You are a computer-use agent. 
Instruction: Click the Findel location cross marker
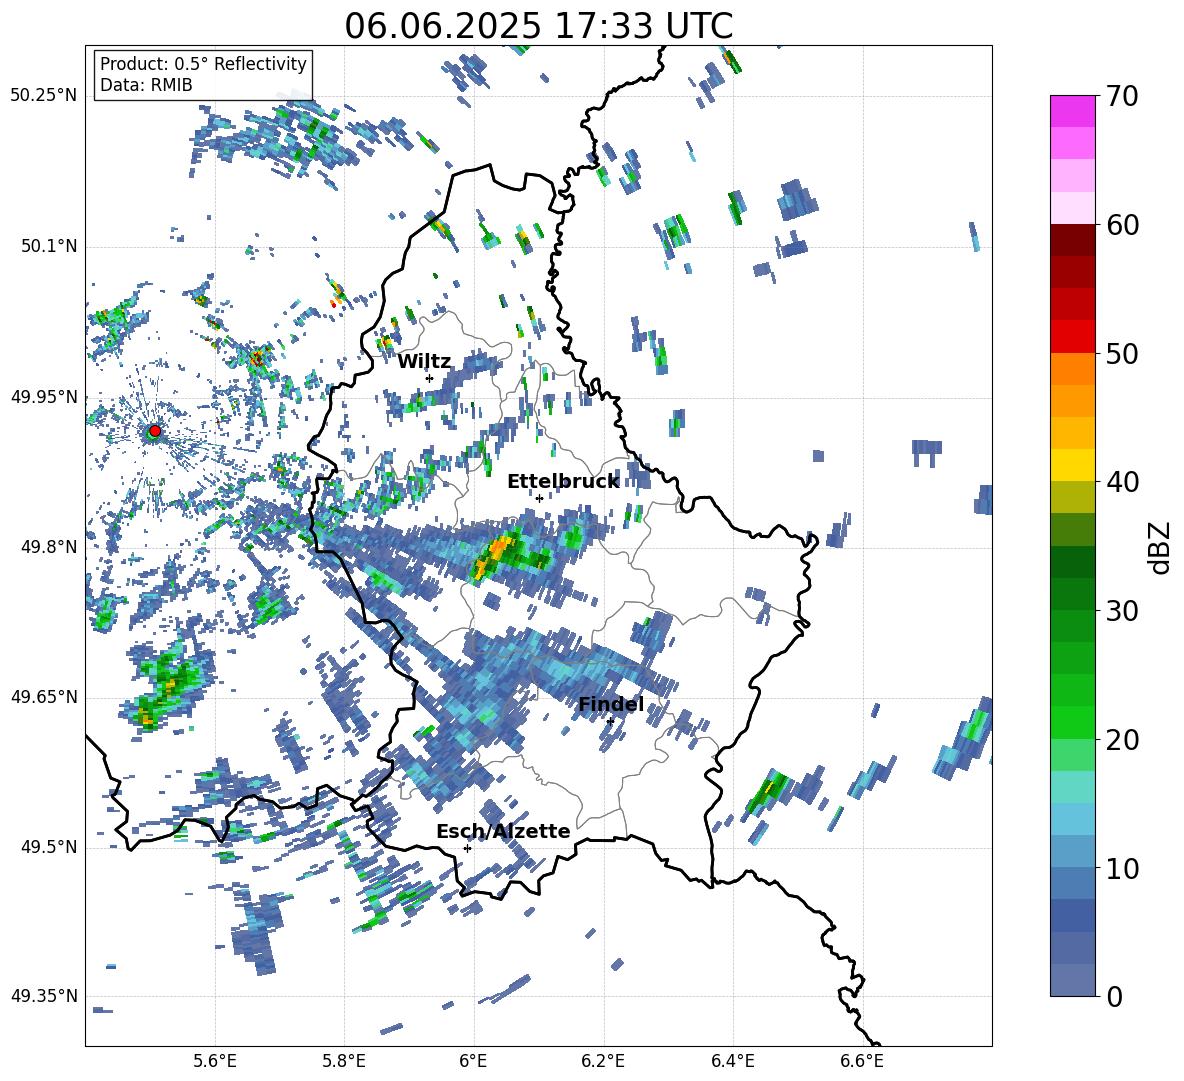click(610, 721)
